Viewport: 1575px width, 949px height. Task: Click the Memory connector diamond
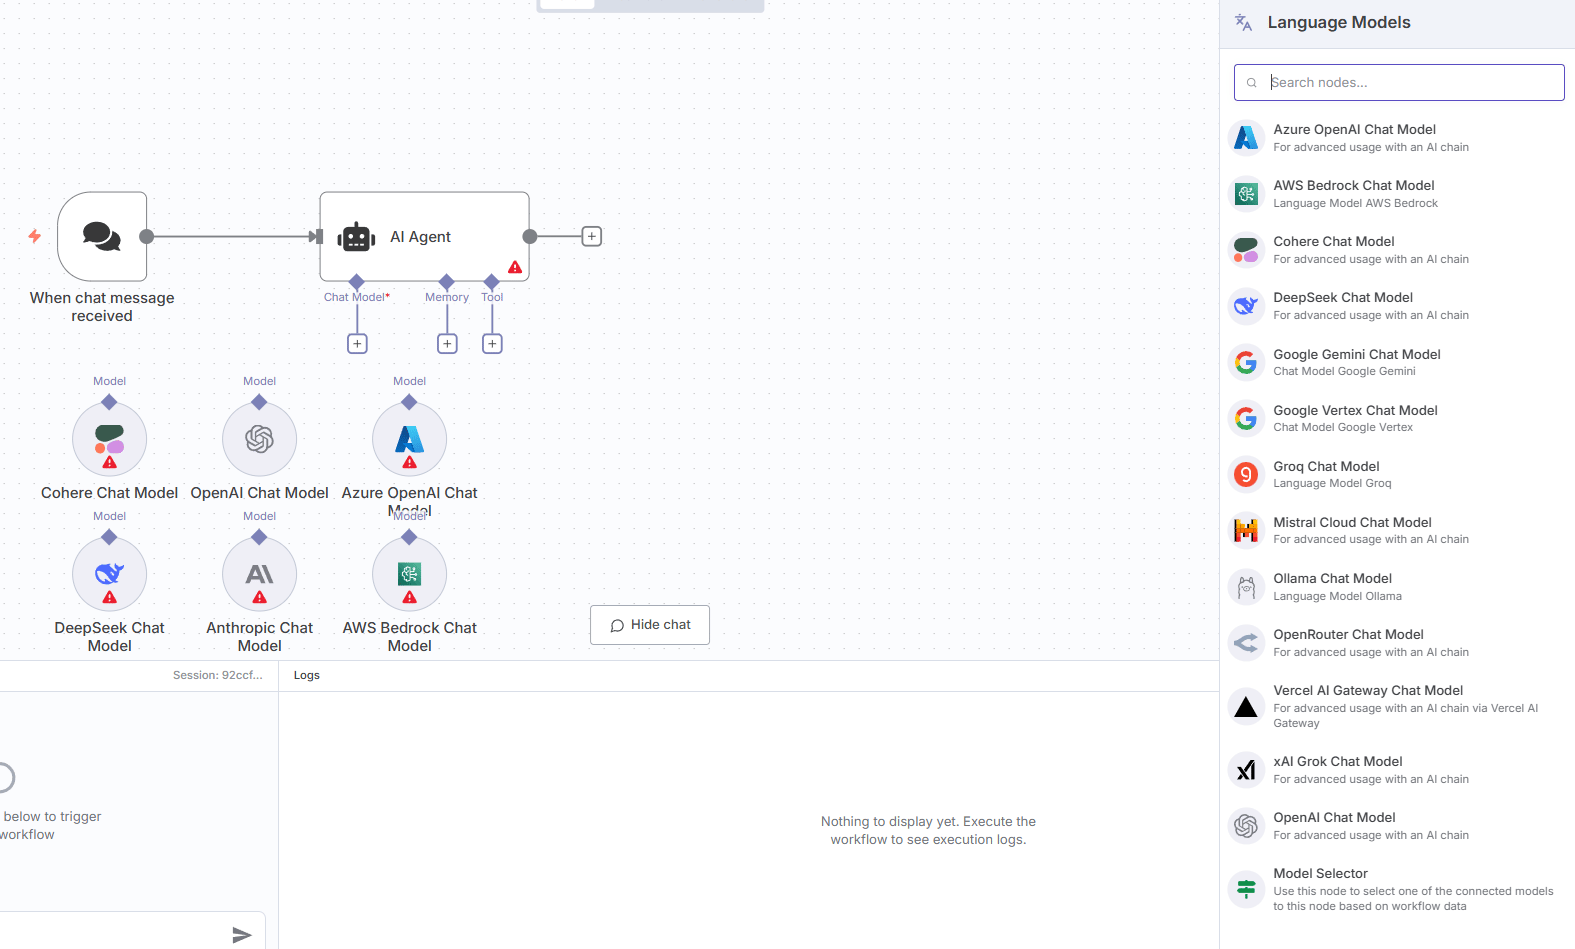[x=447, y=282]
